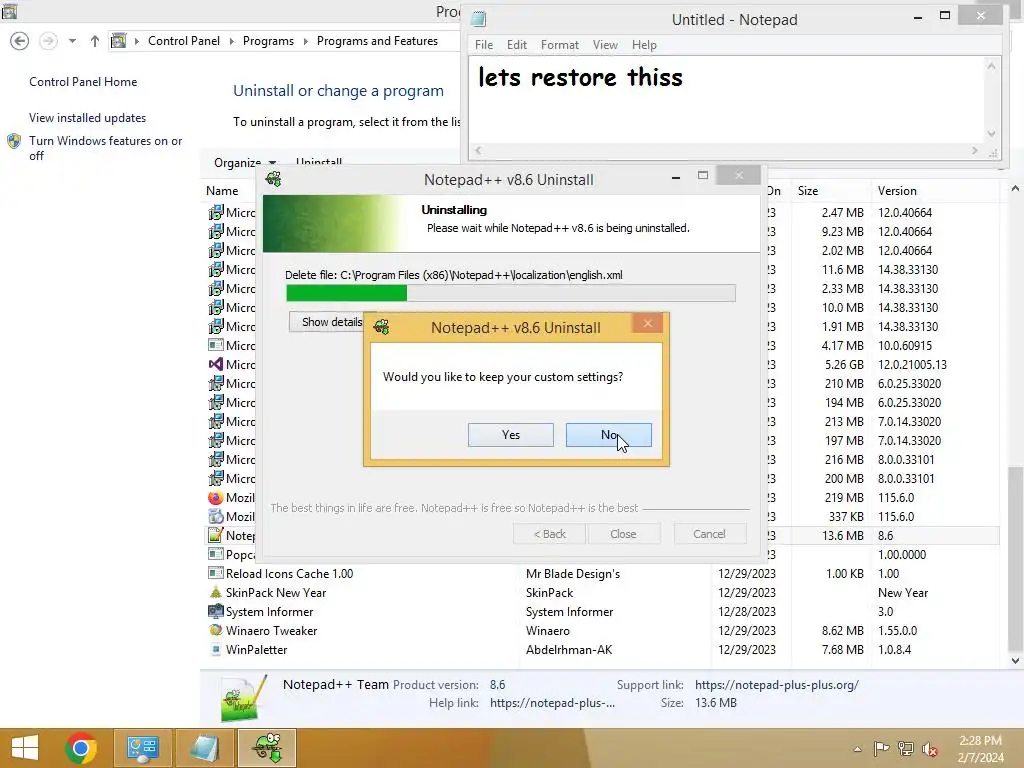Click No in the uninstall prompt
Image resolution: width=1024 pixels, height=768 pixels.
(609, 435)
